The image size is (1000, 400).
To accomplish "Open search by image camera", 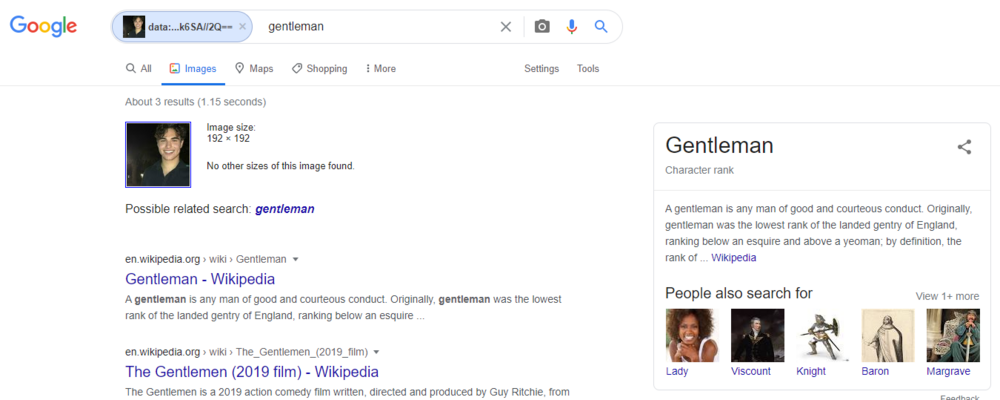I will click(542, 27).
